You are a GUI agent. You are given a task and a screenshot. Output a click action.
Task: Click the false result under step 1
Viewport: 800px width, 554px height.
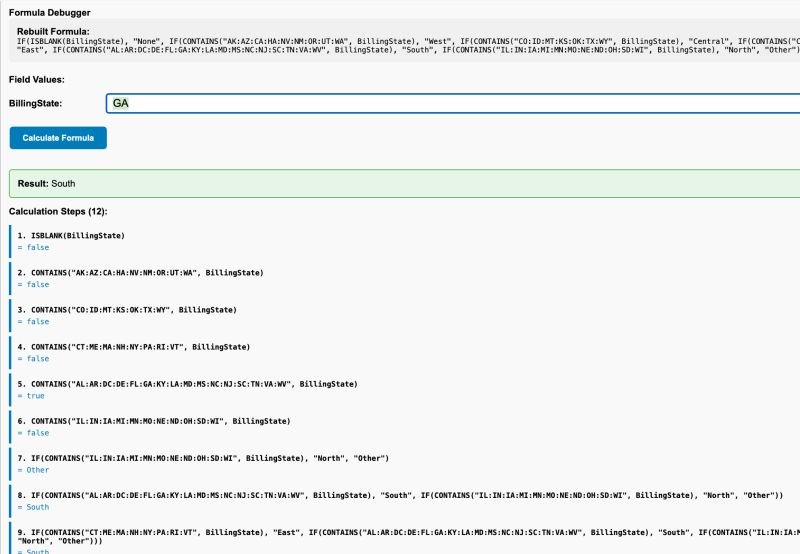coord(34,247)
